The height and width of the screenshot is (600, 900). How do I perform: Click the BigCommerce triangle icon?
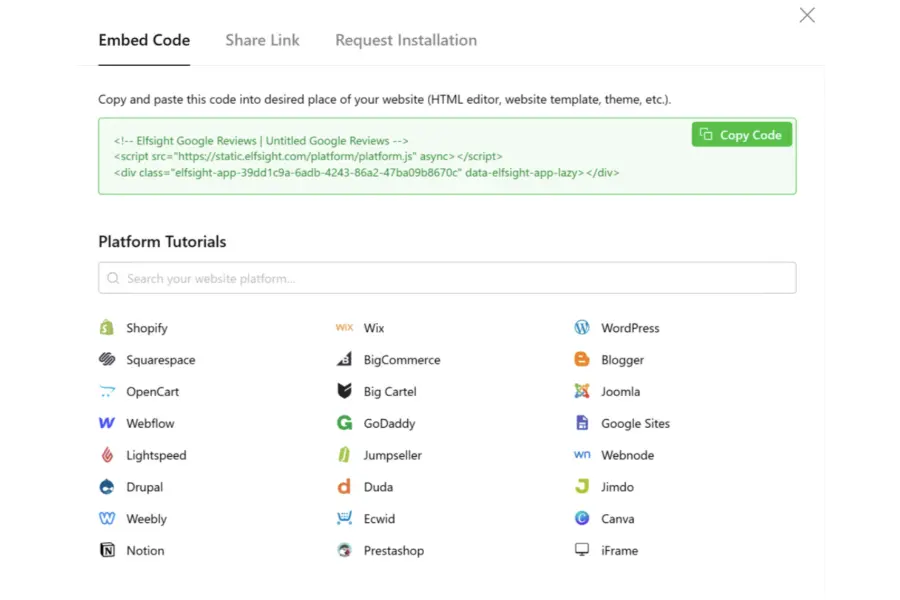pyautogui.click(x=344, y=359)
